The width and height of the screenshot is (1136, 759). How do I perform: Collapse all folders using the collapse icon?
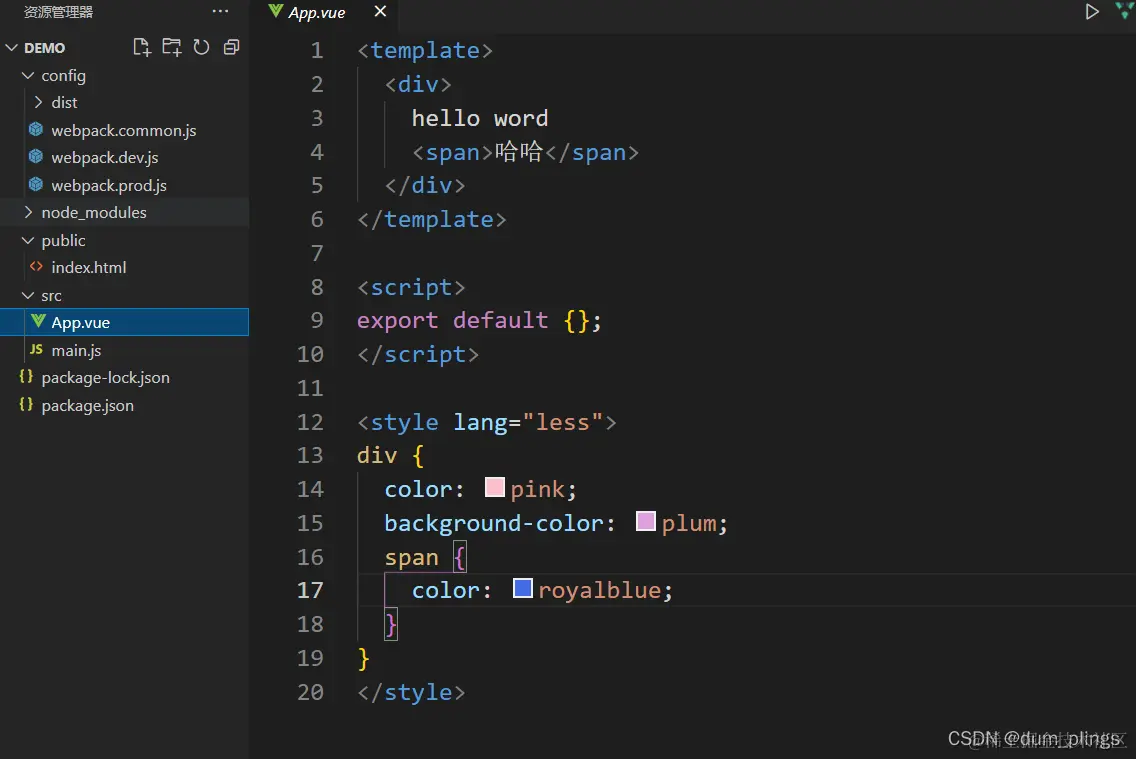pos(231,47)
